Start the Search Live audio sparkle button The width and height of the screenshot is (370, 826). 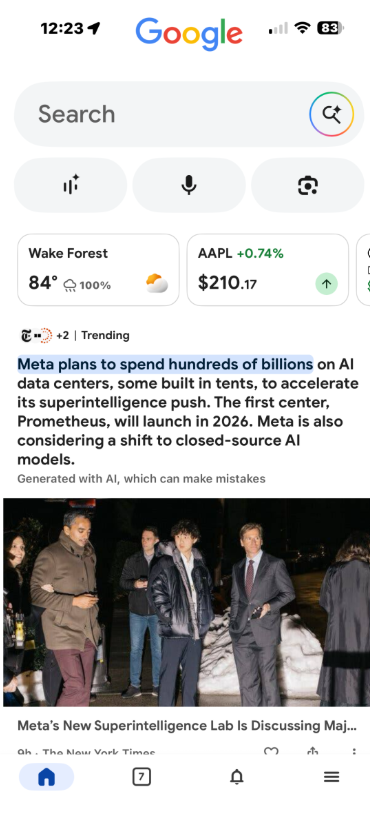(70, 185)
